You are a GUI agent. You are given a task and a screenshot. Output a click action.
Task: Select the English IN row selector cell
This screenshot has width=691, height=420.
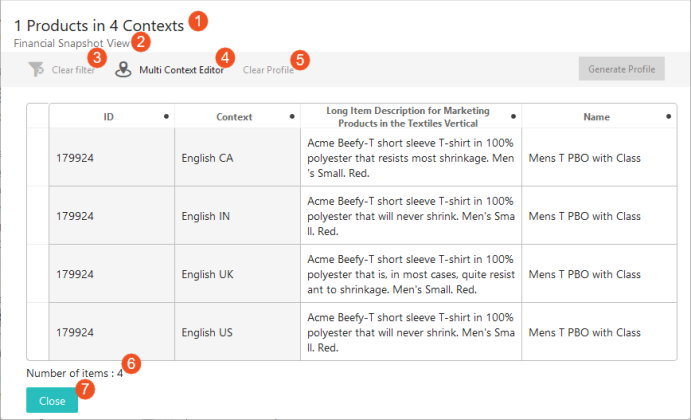click(x=38, y=215)
